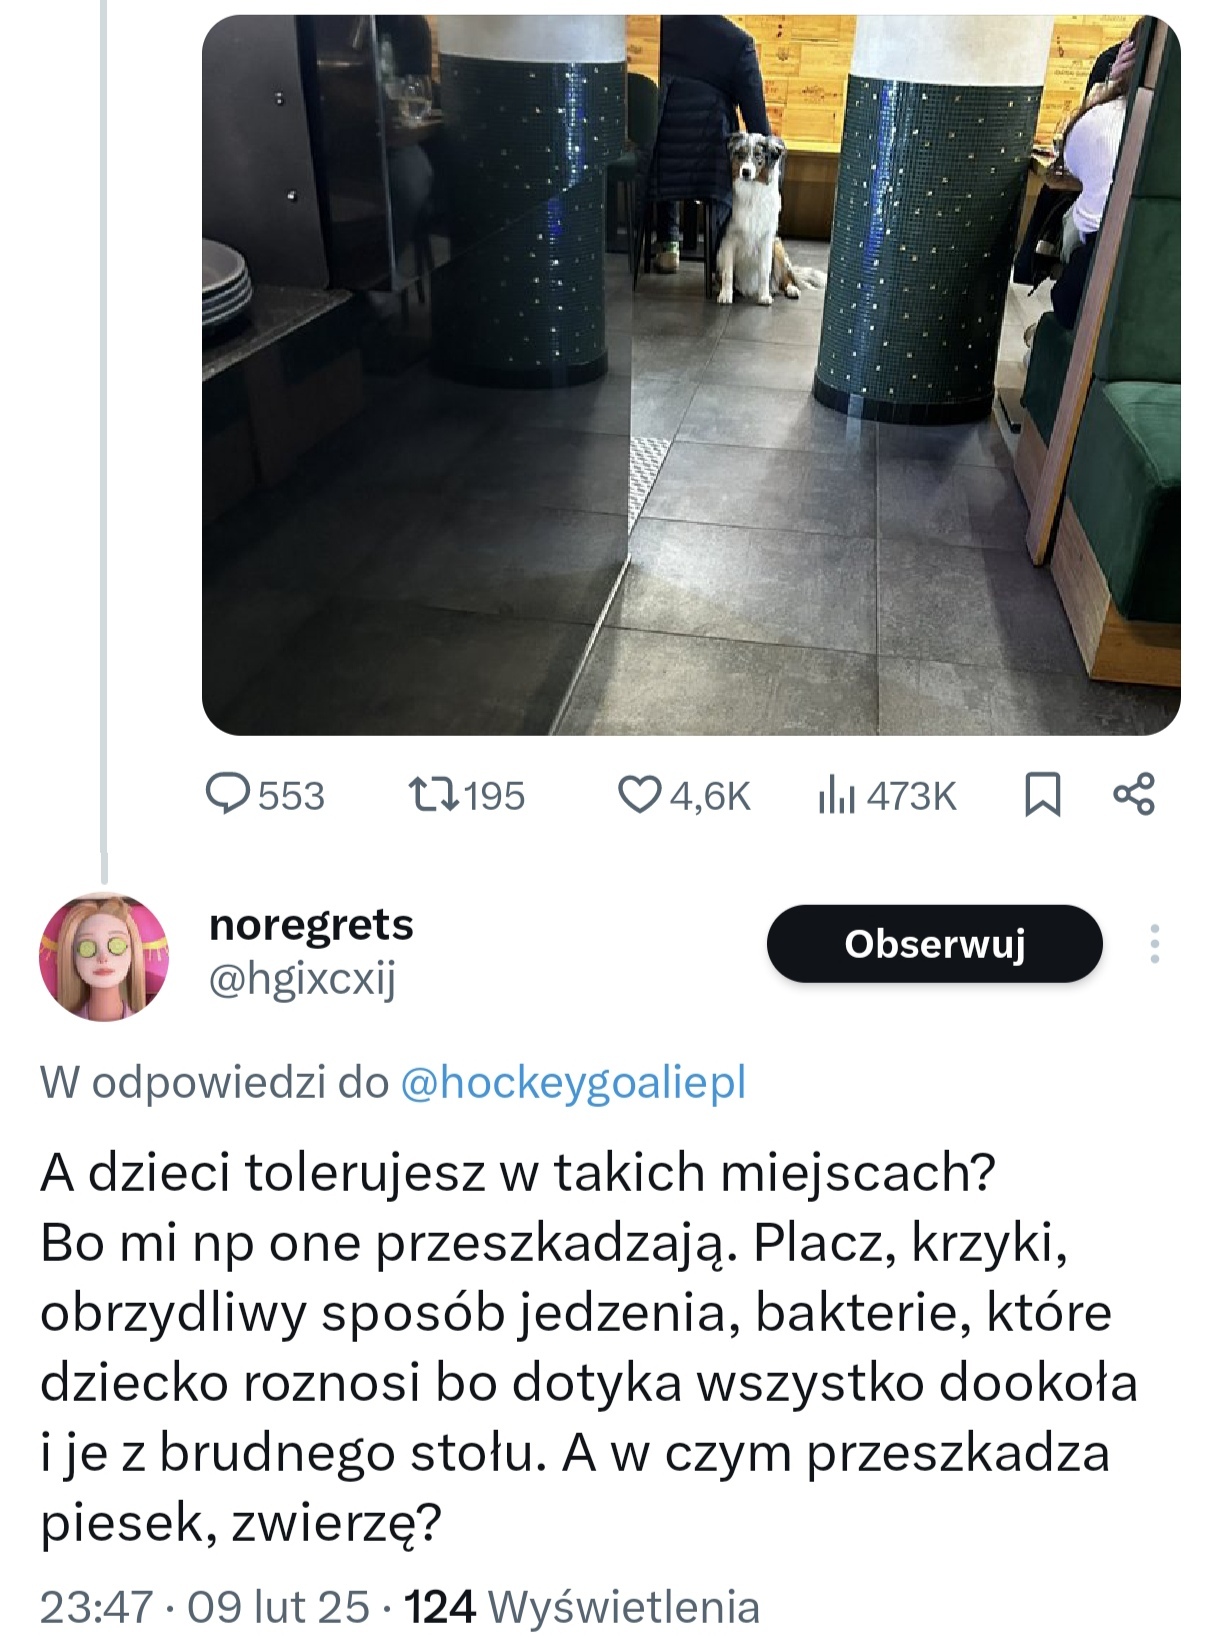Click the @hgixcxij handle

pos(302,980)
